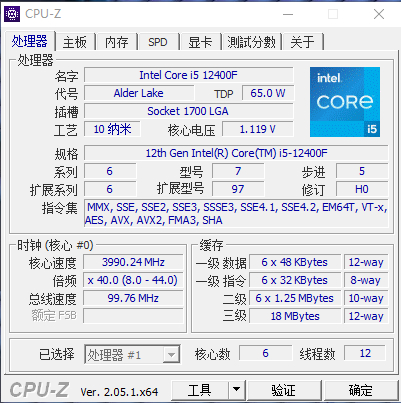Select the 測試分數 benchmark tab
Screen dimensions: 401x403
[252, 42]
